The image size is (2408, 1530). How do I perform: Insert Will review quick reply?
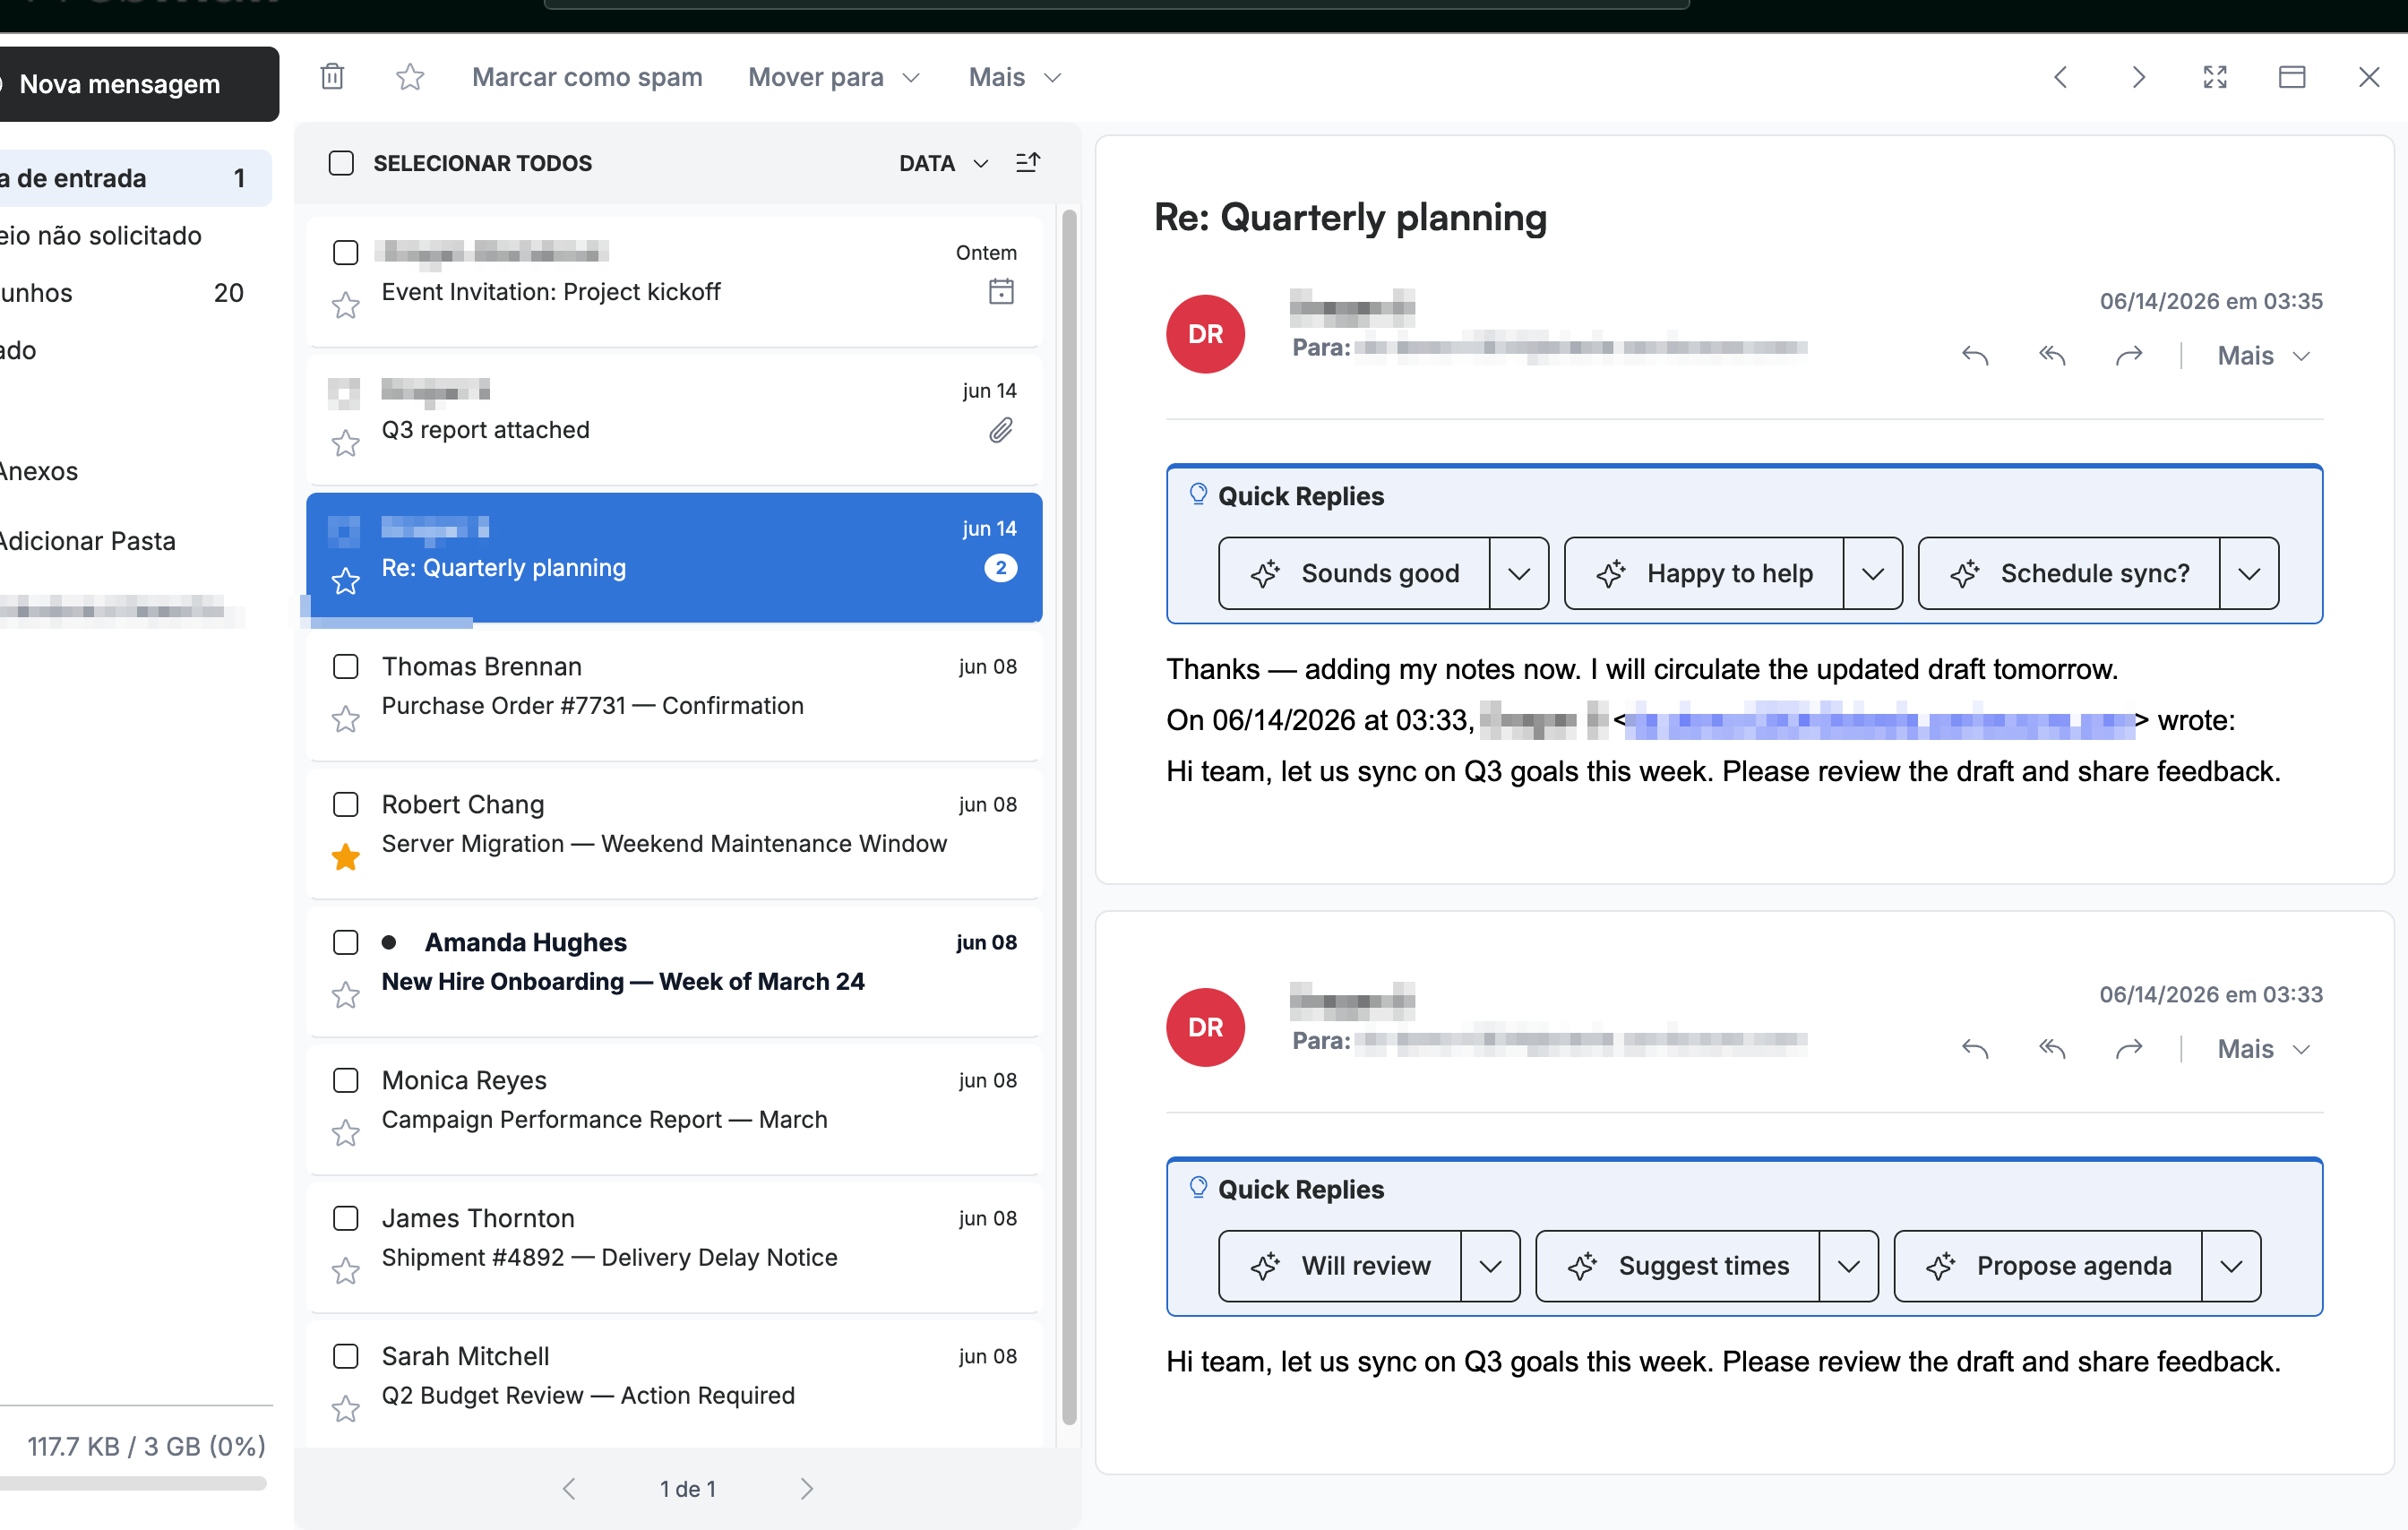[x=1340, y=1267]
